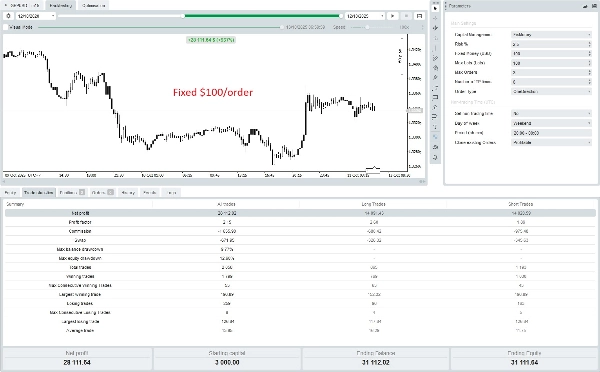600x372 pixels.
Task: Select the Trade statistics tab
Action: pos(39,193)
